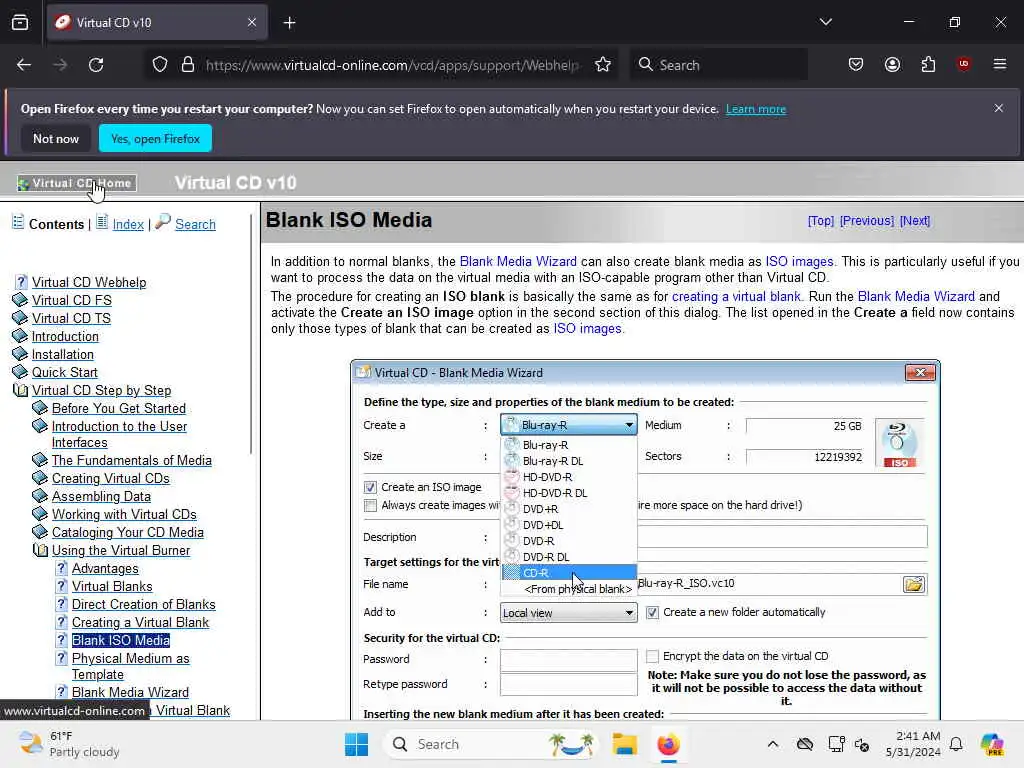Follow the creating a virtual blank link

point(736,296)
